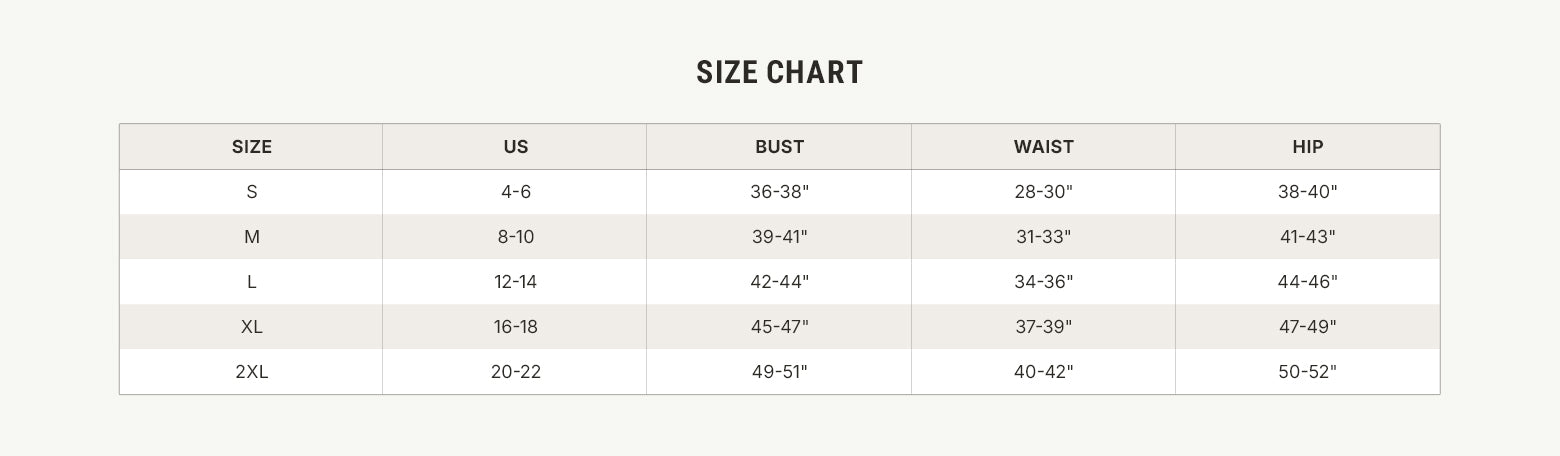Click the BUST column header
Image resolution: width=1560 pixels, height=456 pixels.
[780, 147]
